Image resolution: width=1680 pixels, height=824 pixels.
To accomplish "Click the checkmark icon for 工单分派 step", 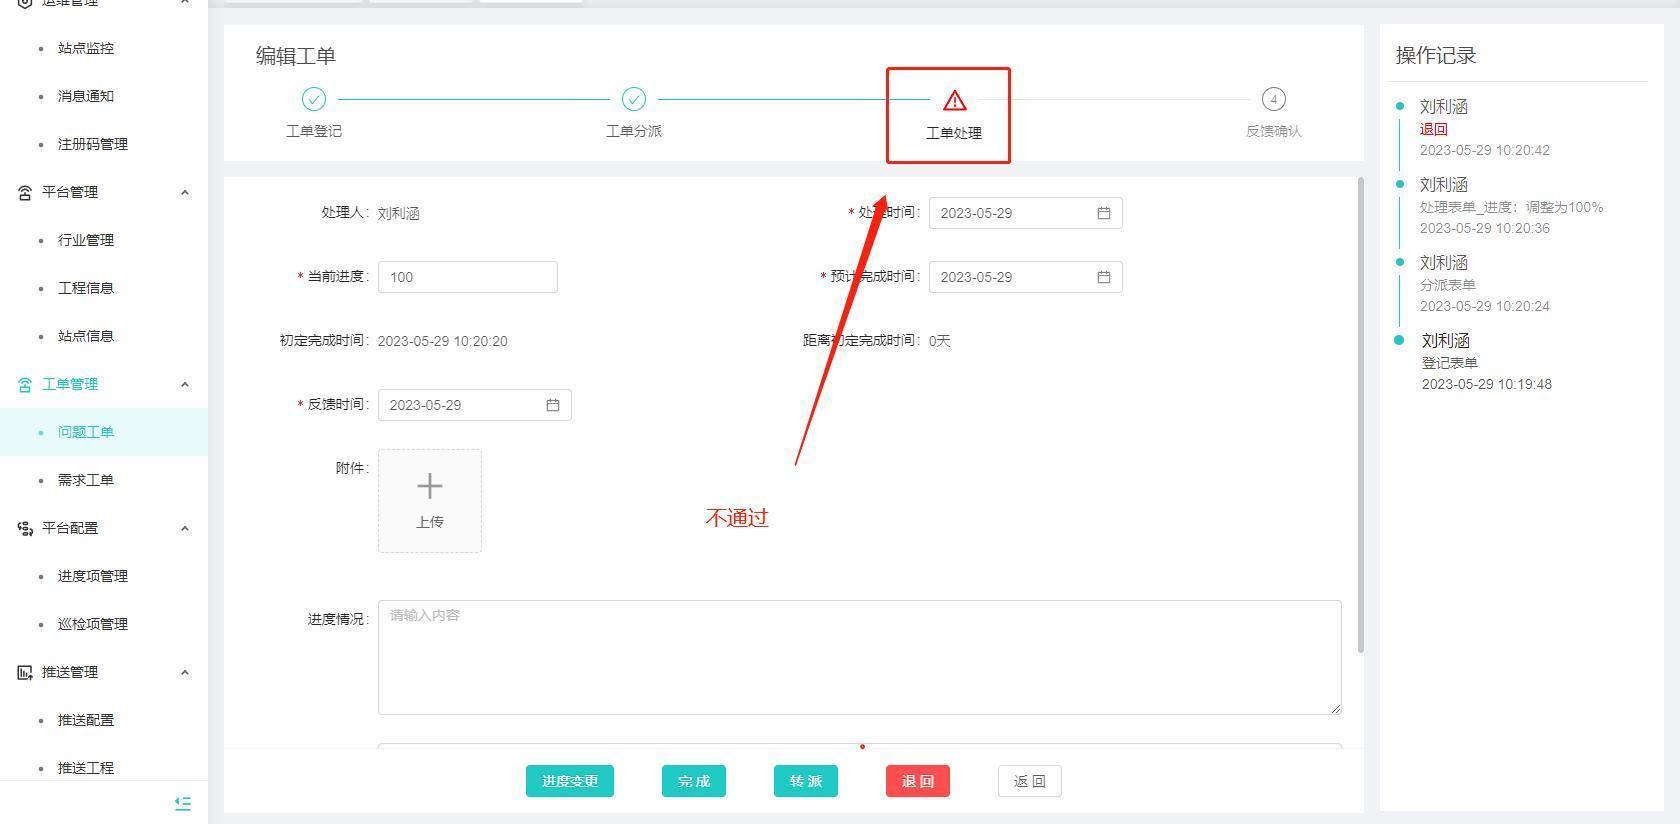I will [634, 99].
